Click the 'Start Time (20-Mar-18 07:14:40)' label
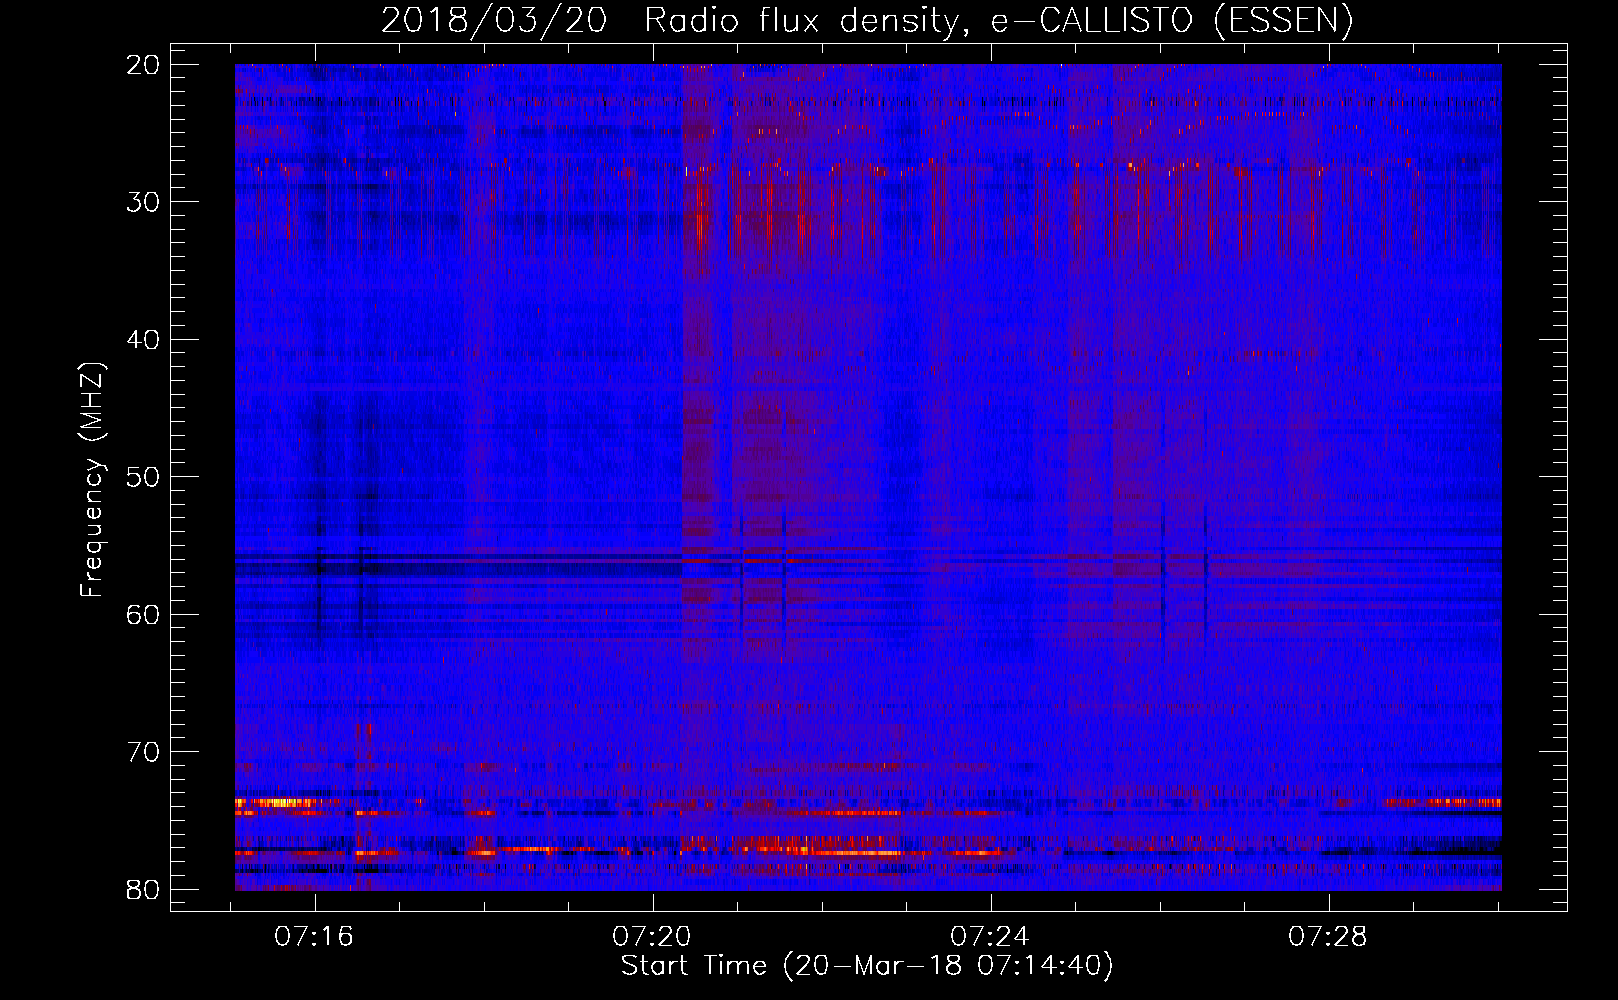 click(867, 966)
